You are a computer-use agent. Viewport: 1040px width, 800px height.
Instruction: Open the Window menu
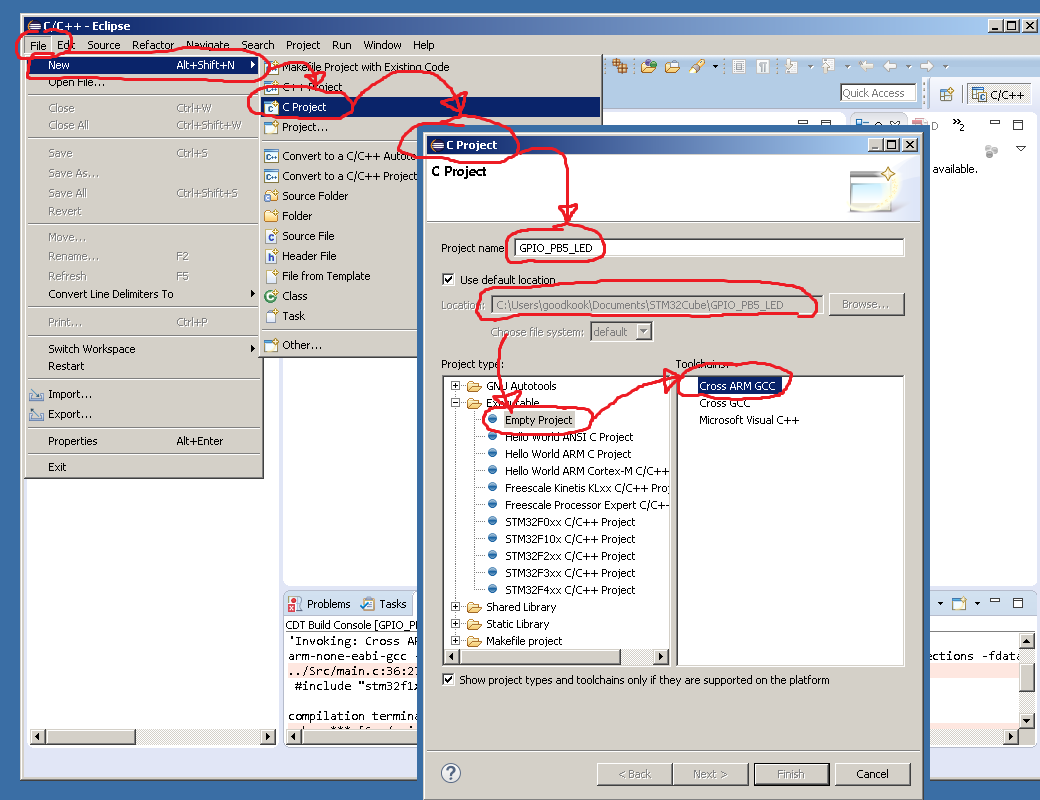point(382,45)
